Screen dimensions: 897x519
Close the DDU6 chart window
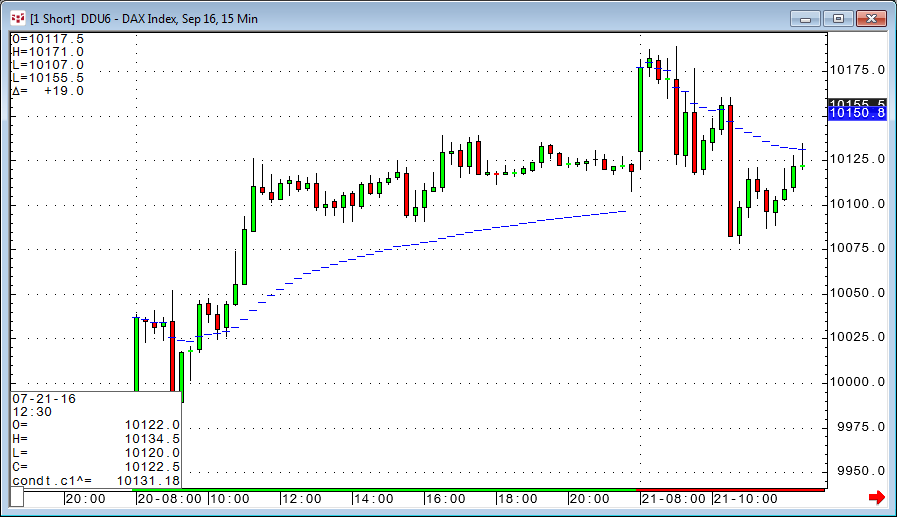(871, 19)
